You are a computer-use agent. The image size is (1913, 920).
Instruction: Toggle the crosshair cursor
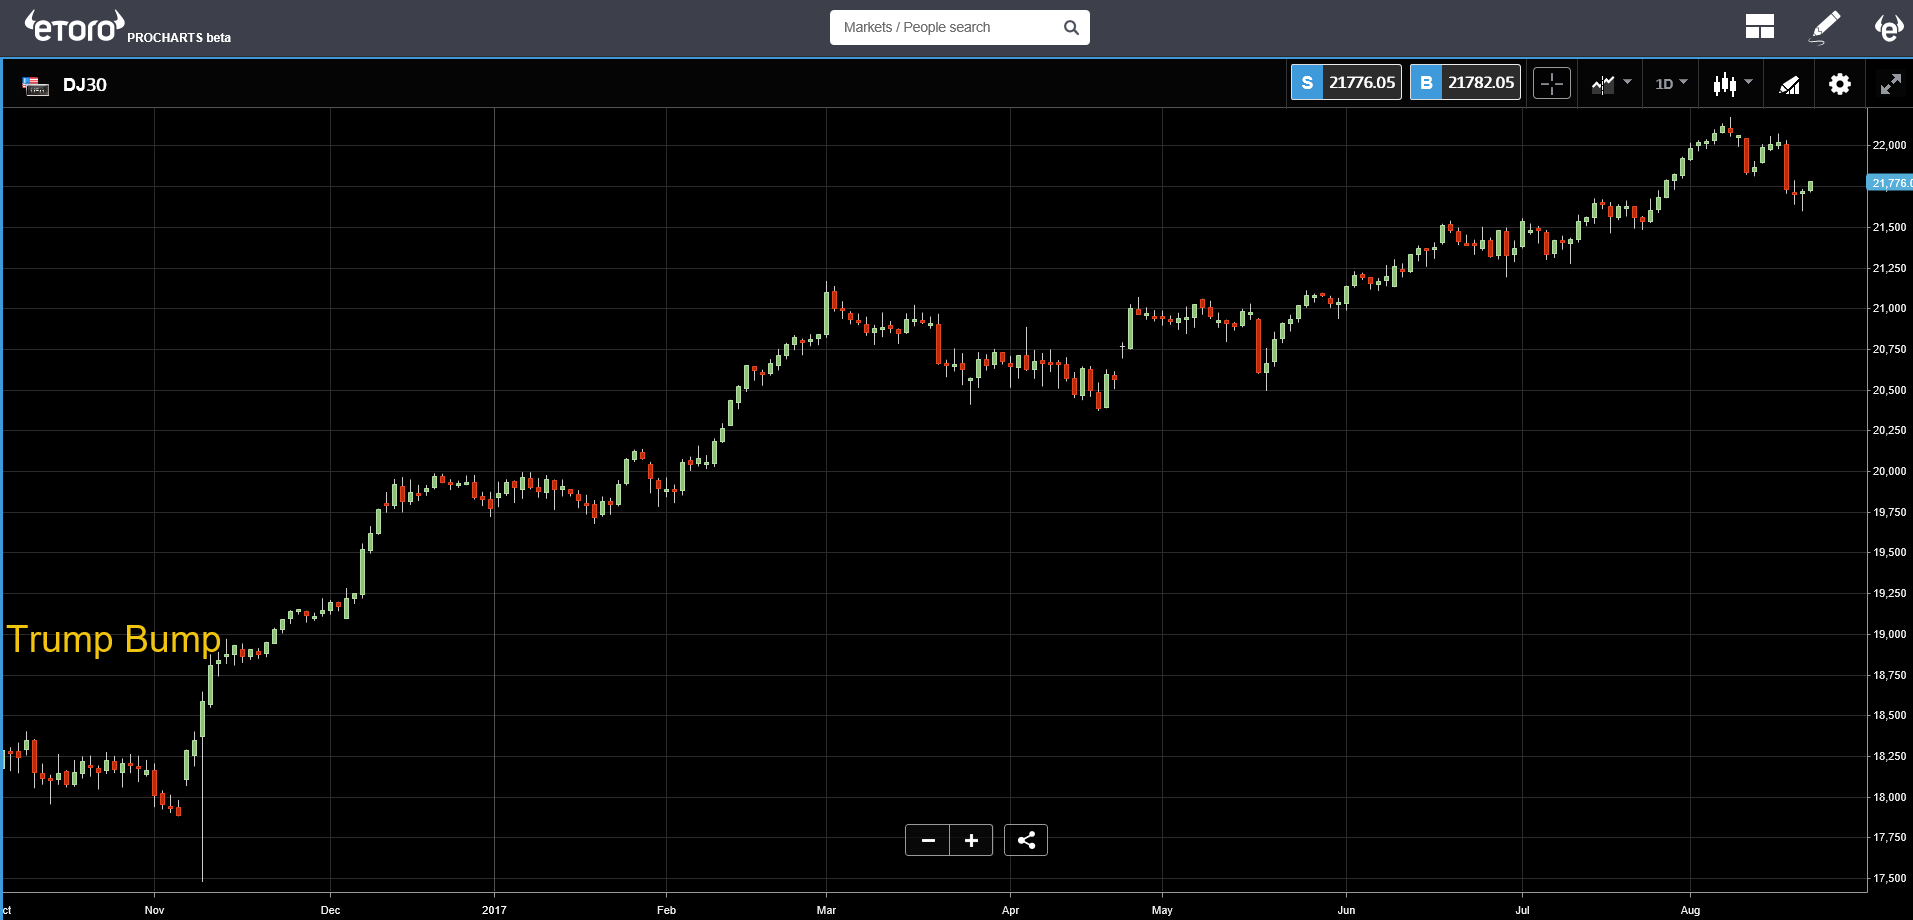[1552, 84]
